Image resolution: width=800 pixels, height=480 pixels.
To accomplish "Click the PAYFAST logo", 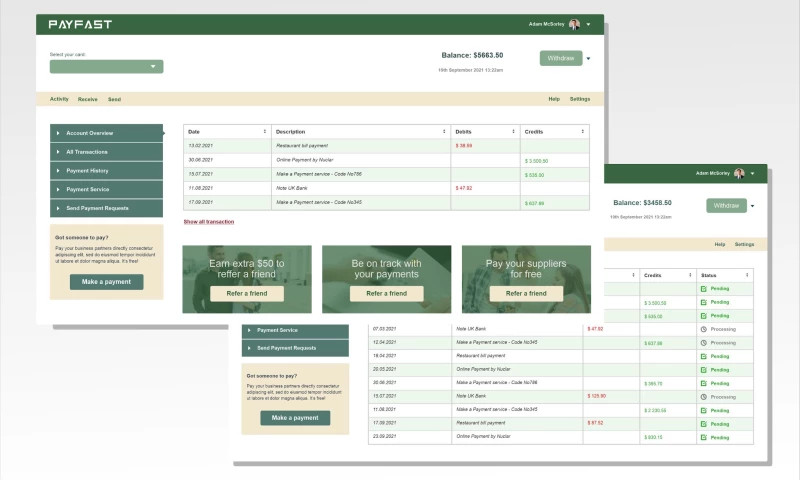I will click(x=80, y=24).
